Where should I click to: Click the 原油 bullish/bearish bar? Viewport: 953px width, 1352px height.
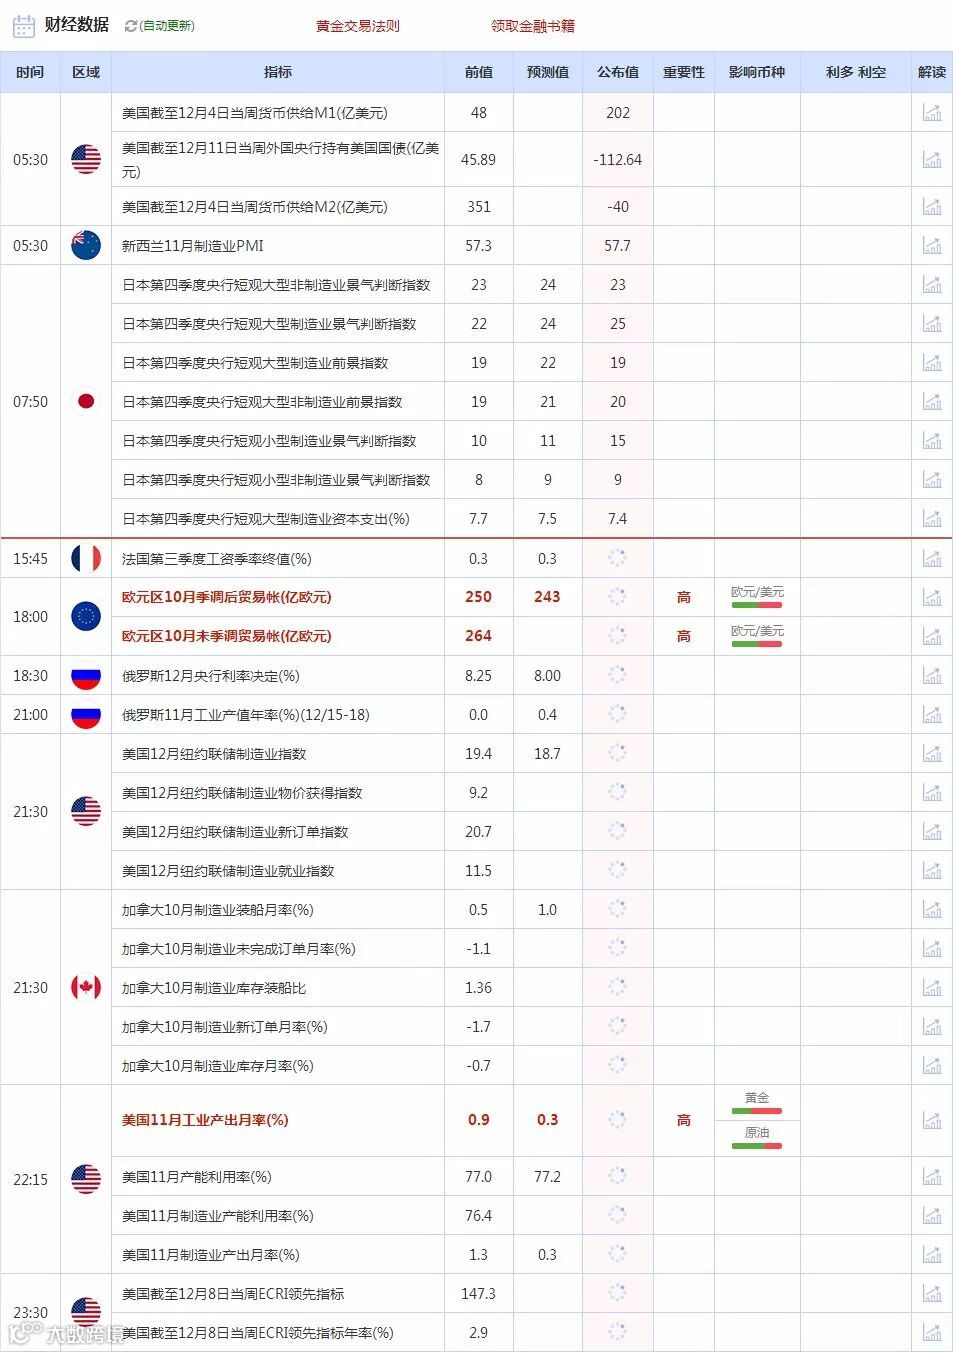(757, 1146)
